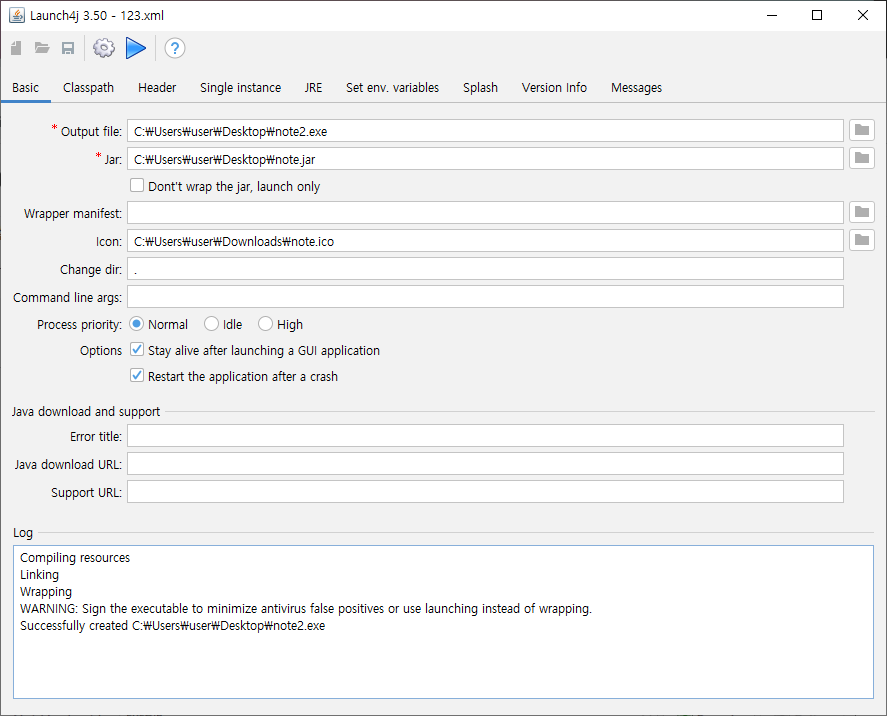Save configuration with the floppy disk icon
Screen dimensions: 887x716
tap(68, 48)
